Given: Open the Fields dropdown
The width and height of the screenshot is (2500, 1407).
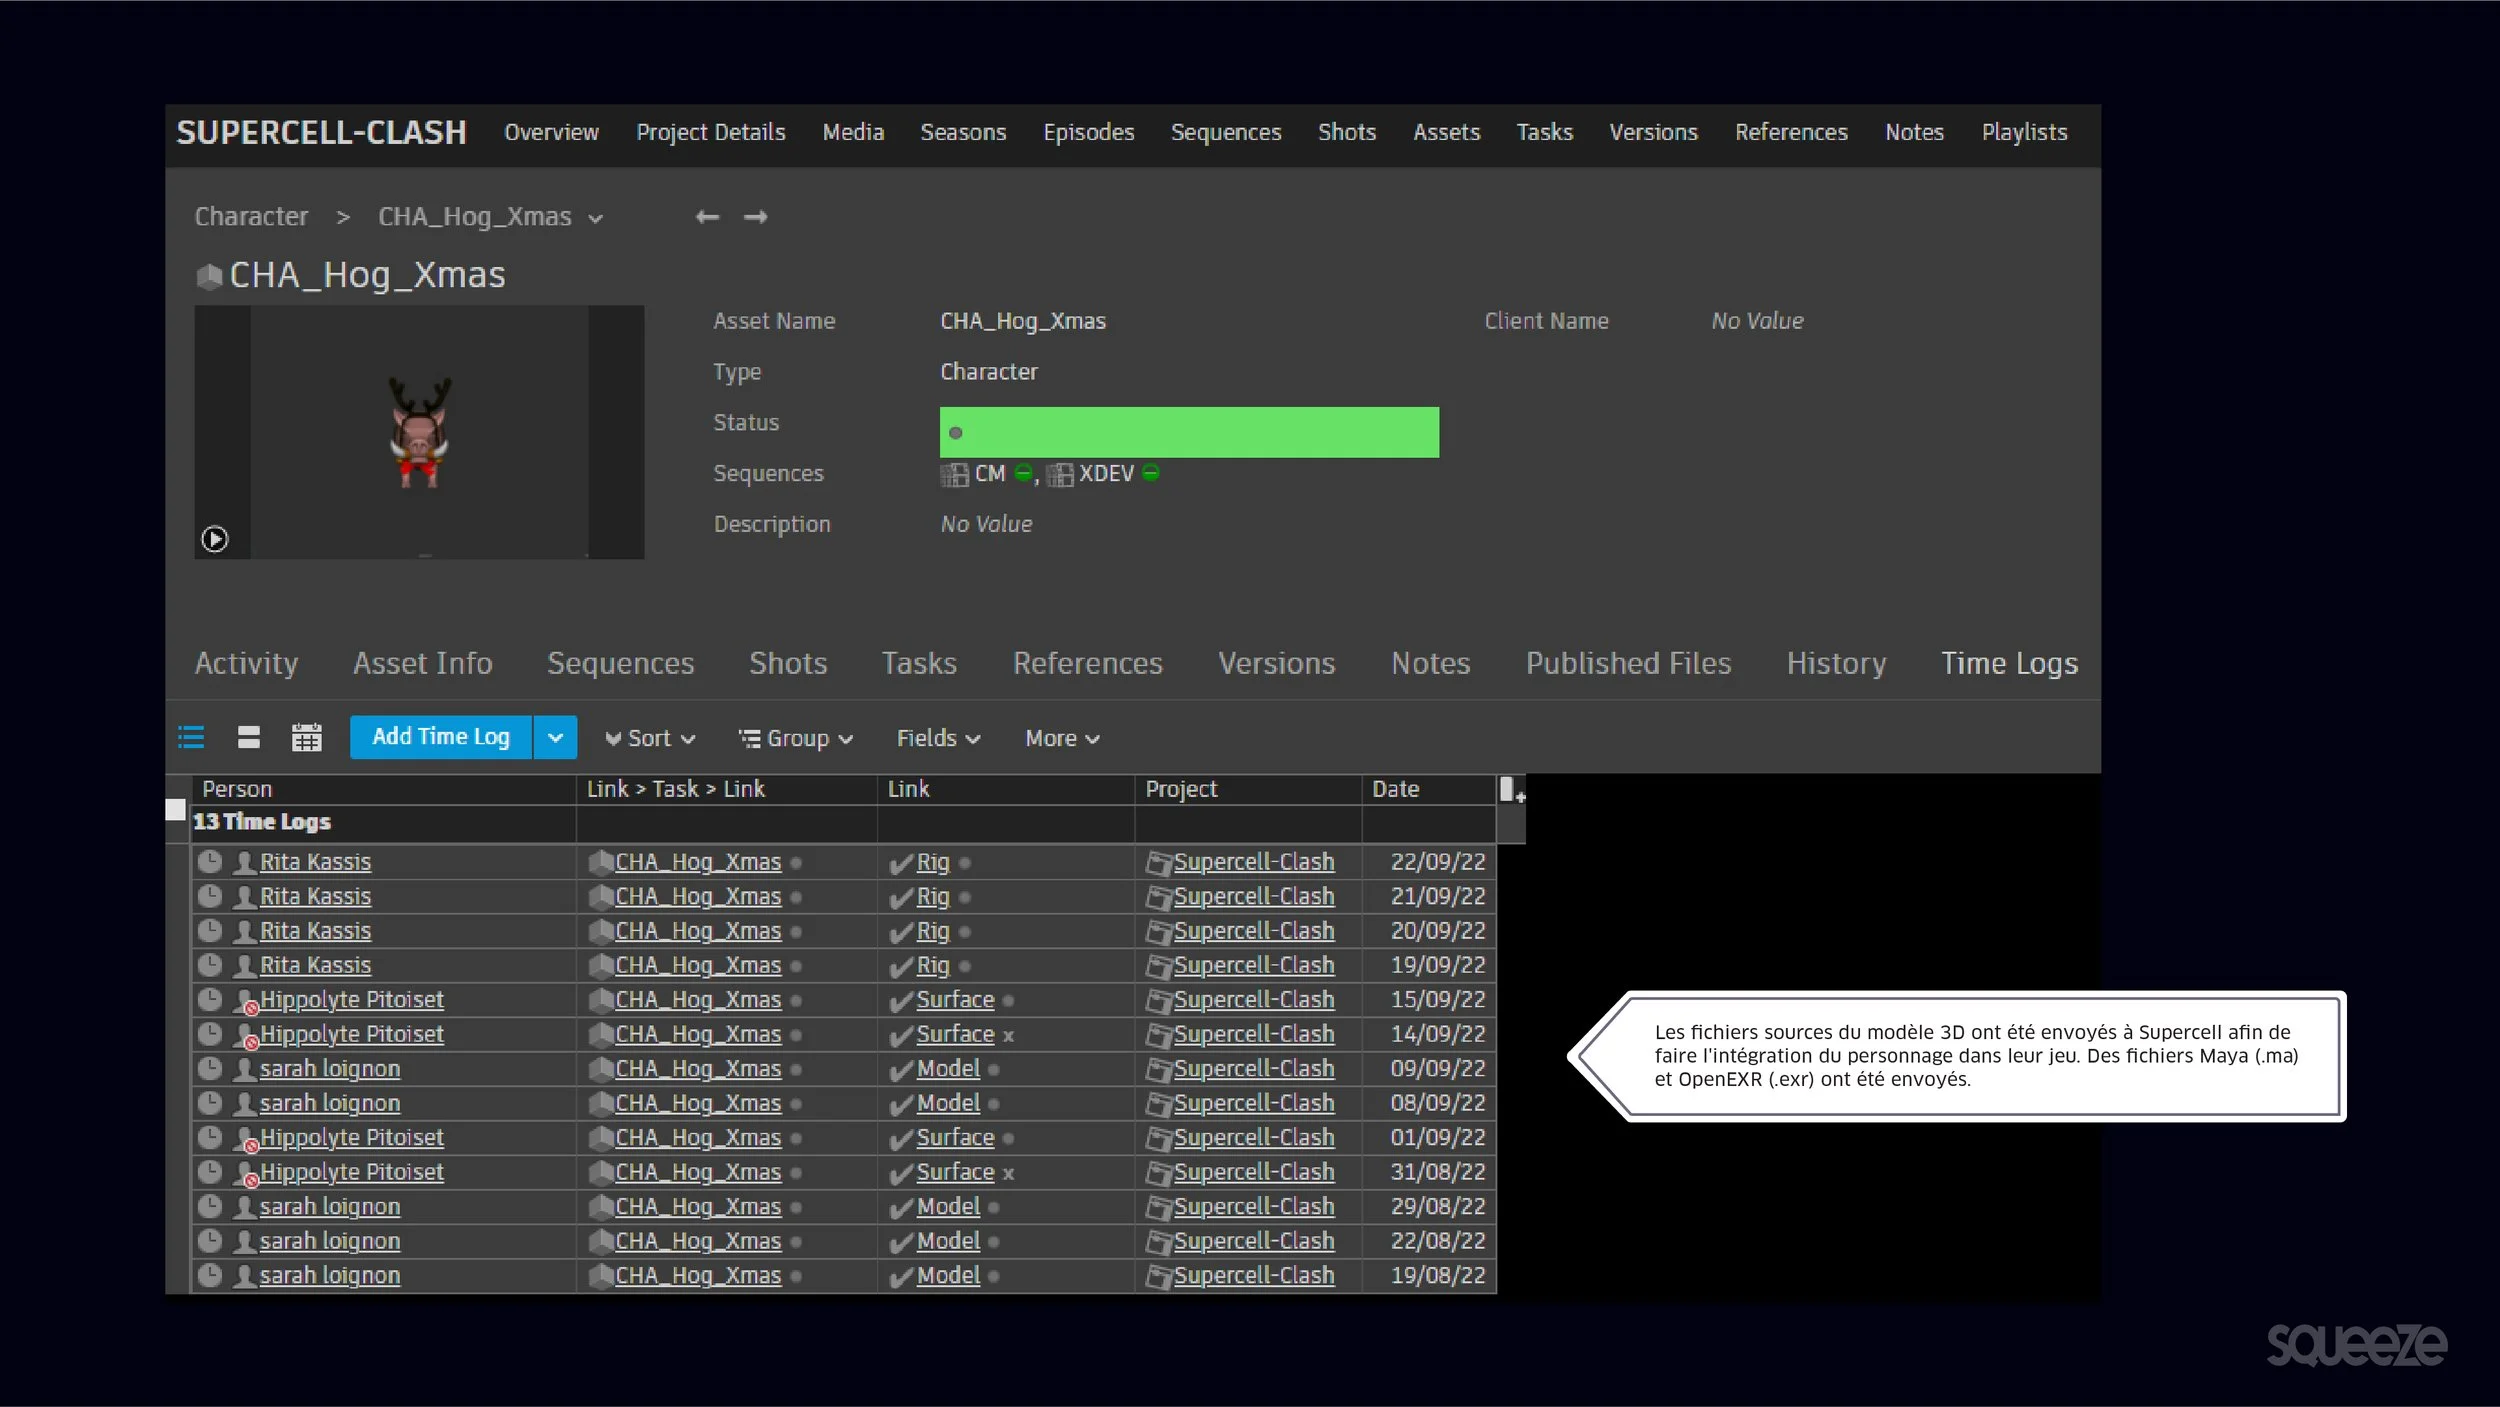Looking at the screenshot, I should (x=938, y=739).
